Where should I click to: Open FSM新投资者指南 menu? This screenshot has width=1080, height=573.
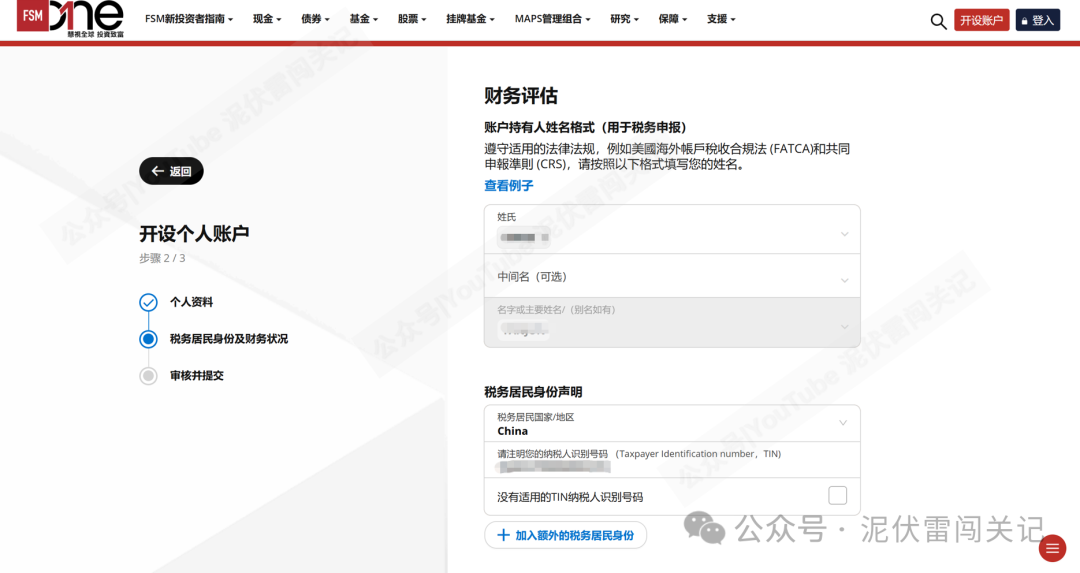tap(189, 19)
